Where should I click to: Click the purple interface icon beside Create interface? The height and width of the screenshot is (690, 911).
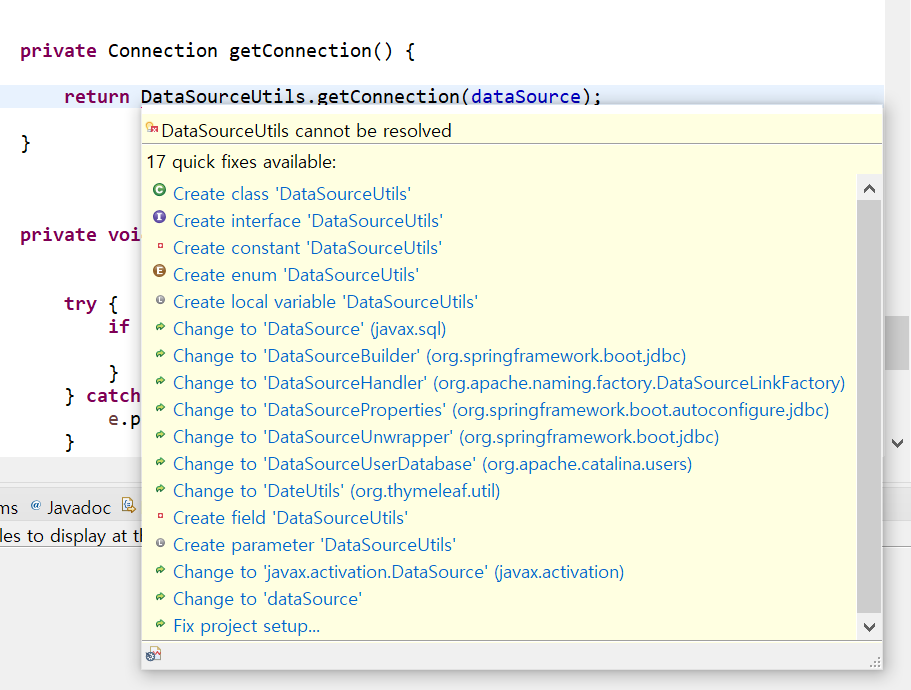tap(160, 217)
